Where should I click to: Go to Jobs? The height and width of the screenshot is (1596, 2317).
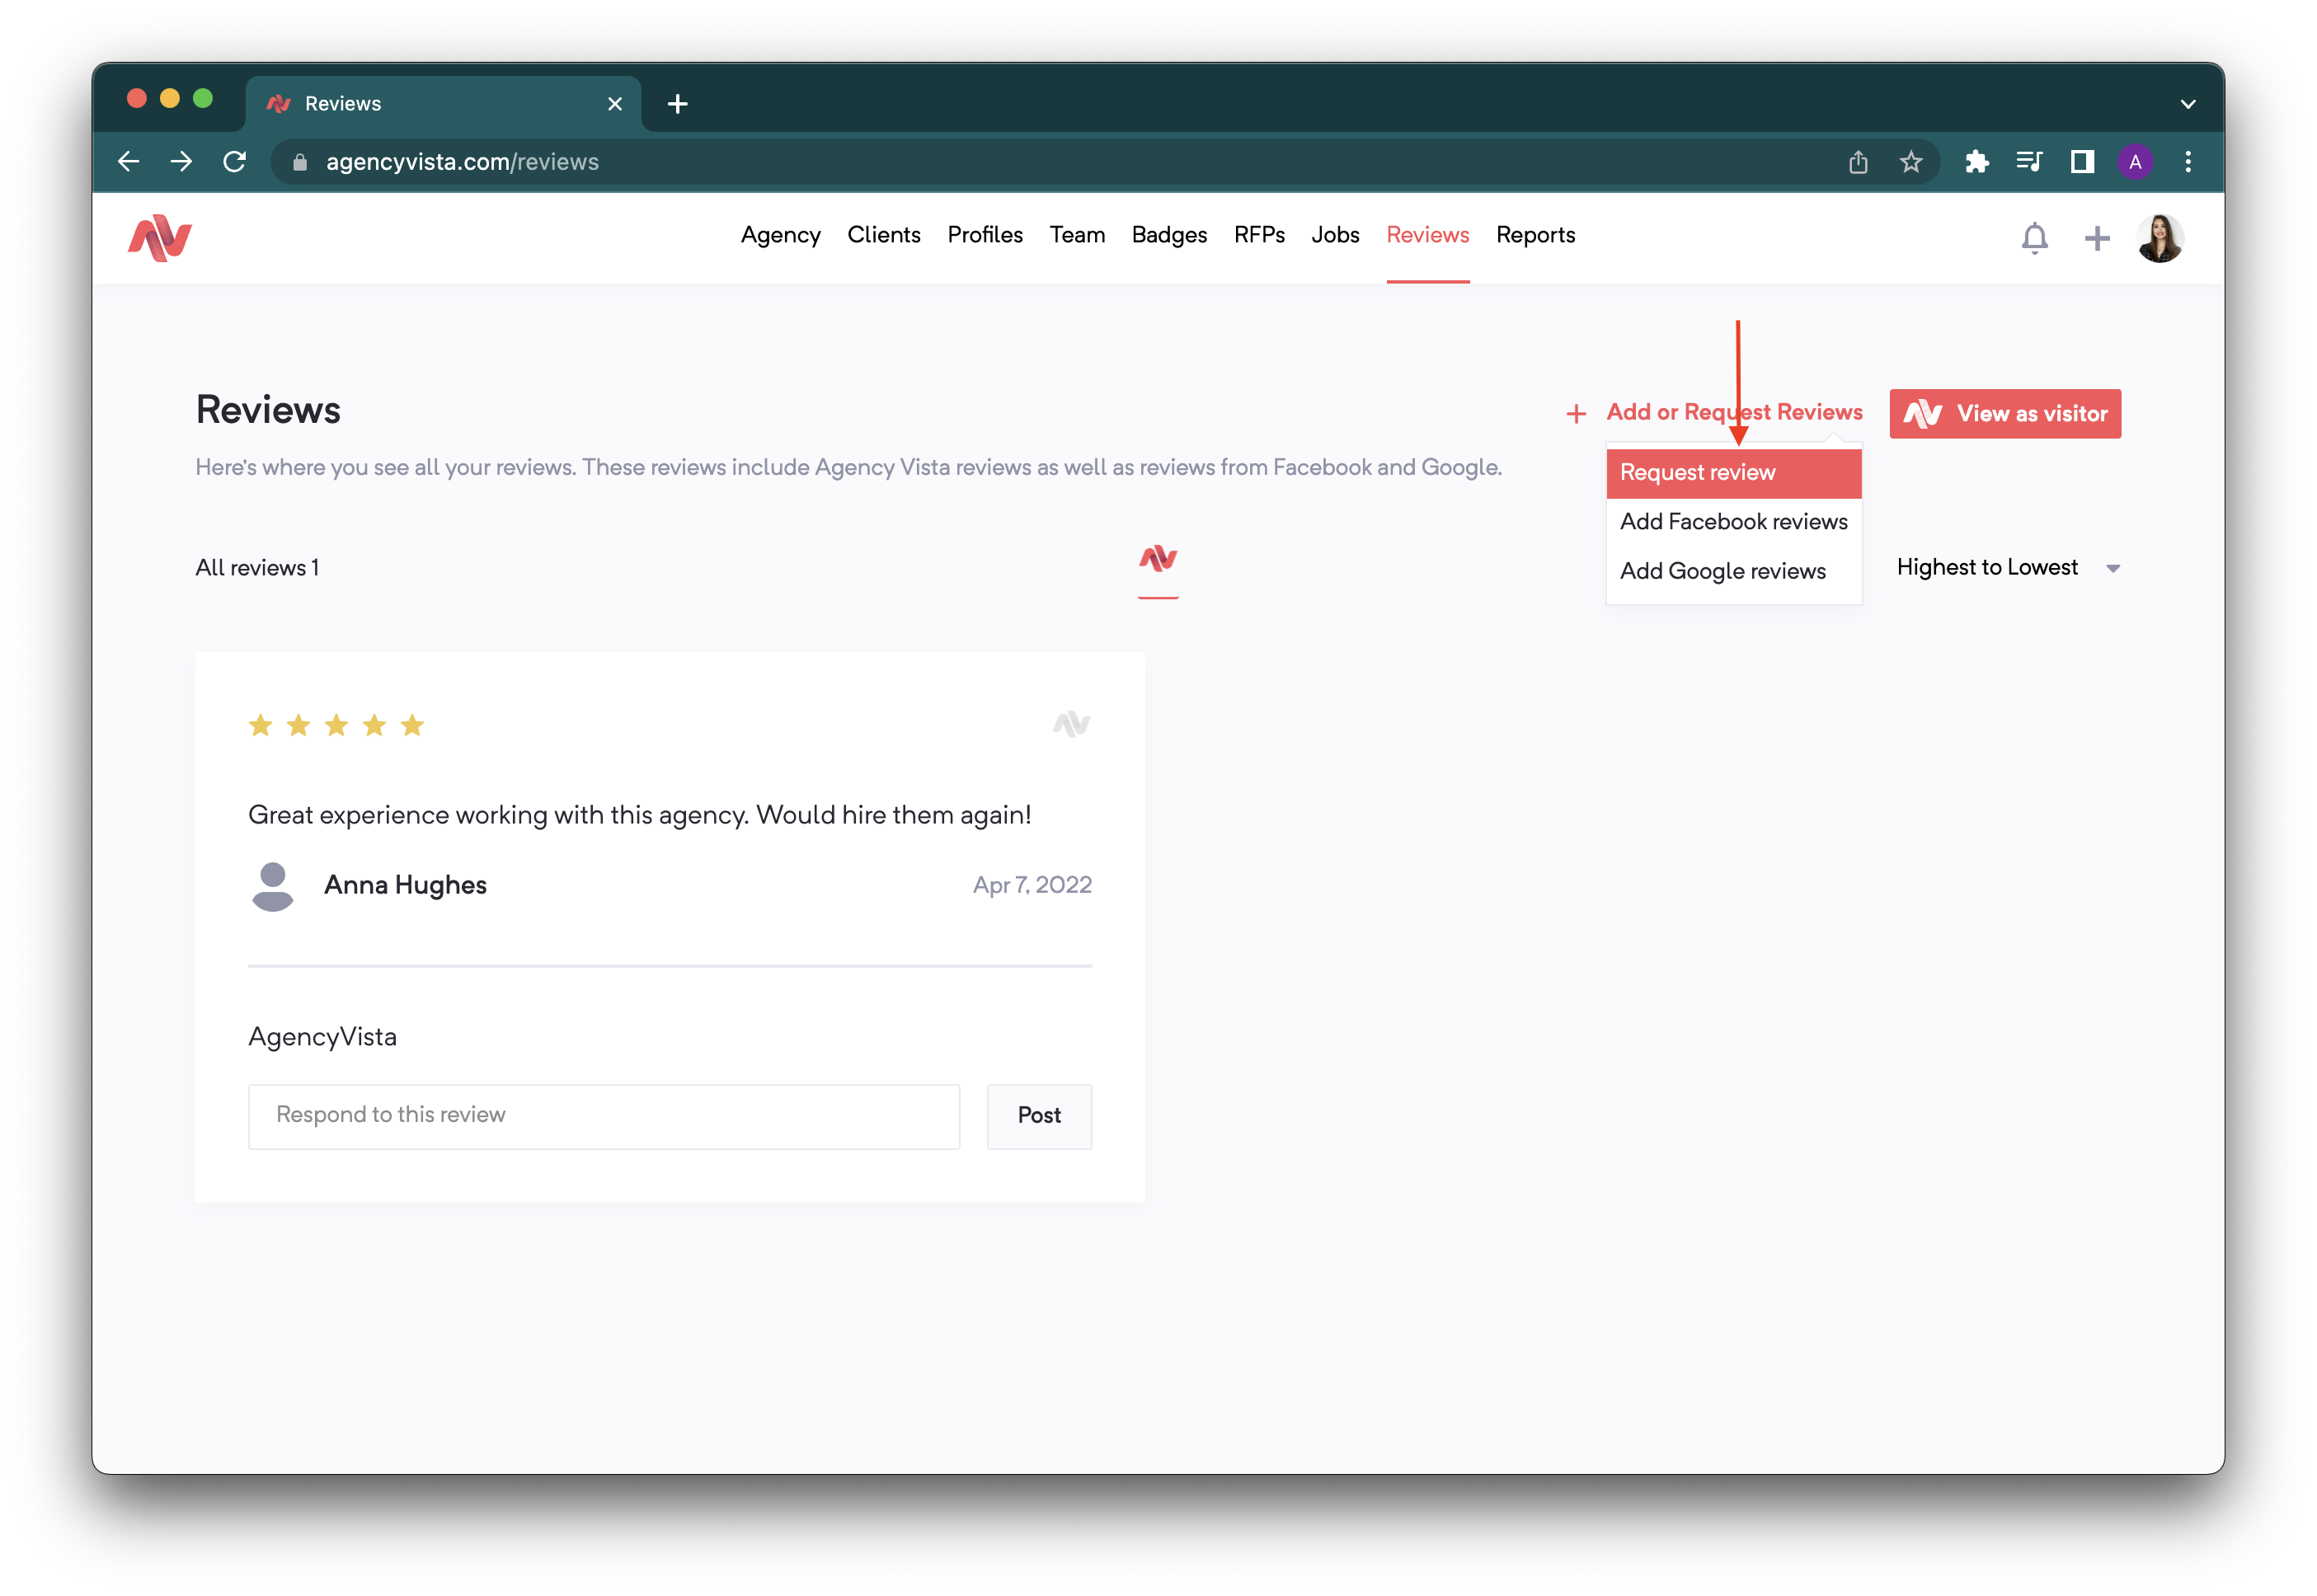coord(1335,235)
